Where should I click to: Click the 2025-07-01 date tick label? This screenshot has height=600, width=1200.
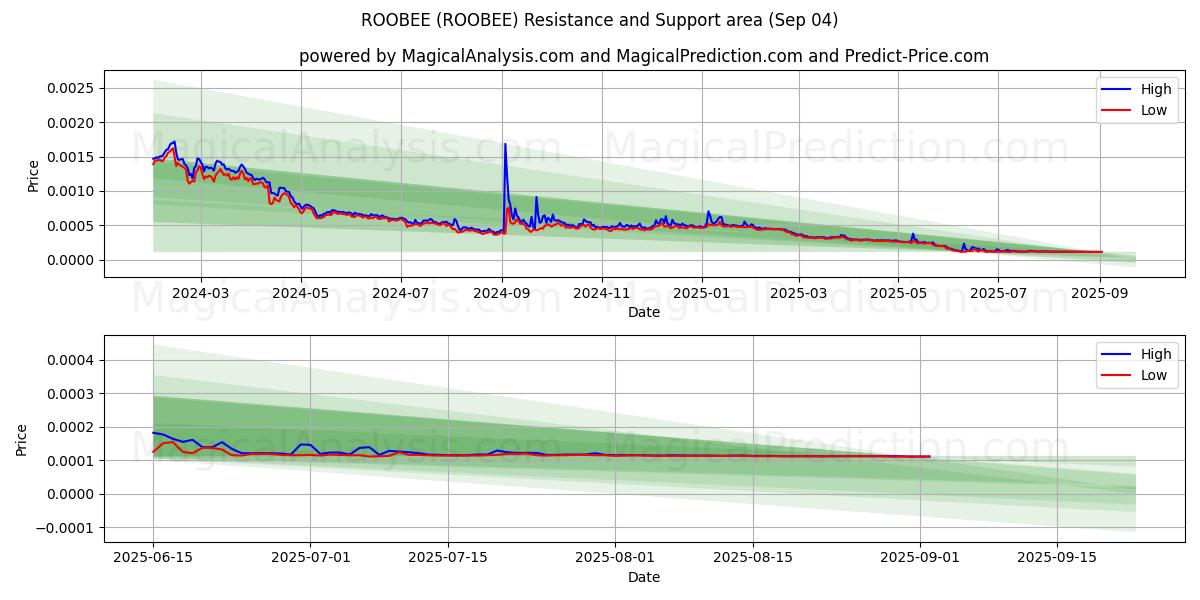click(310, 558)
